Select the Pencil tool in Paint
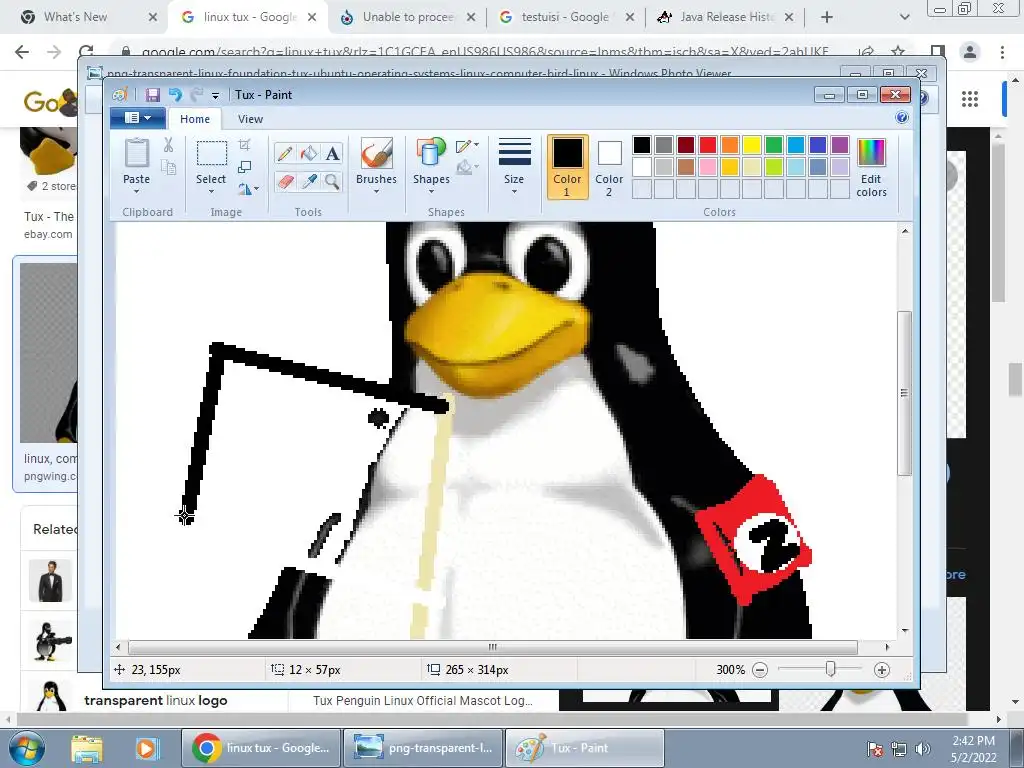Image resolution: width=1024 pixels, height=768 pixels. click(x=285, y=153)
